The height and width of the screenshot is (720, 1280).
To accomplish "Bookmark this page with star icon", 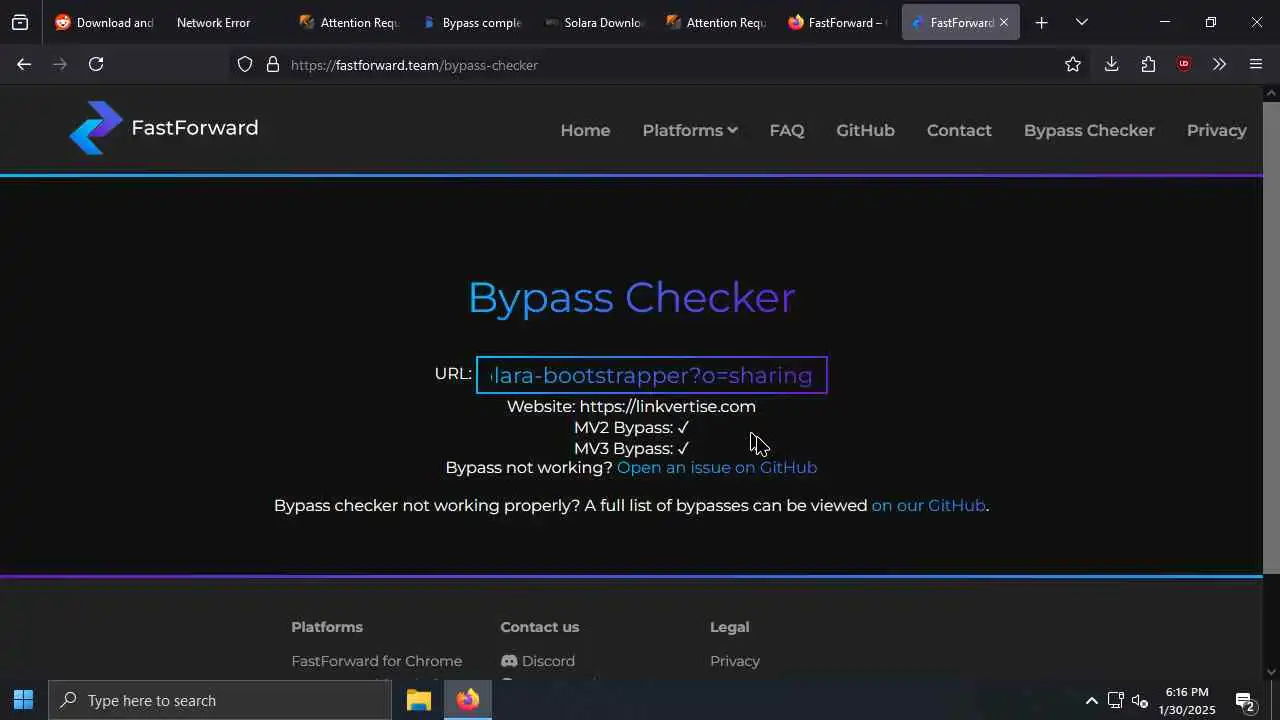I will 1073,64.
